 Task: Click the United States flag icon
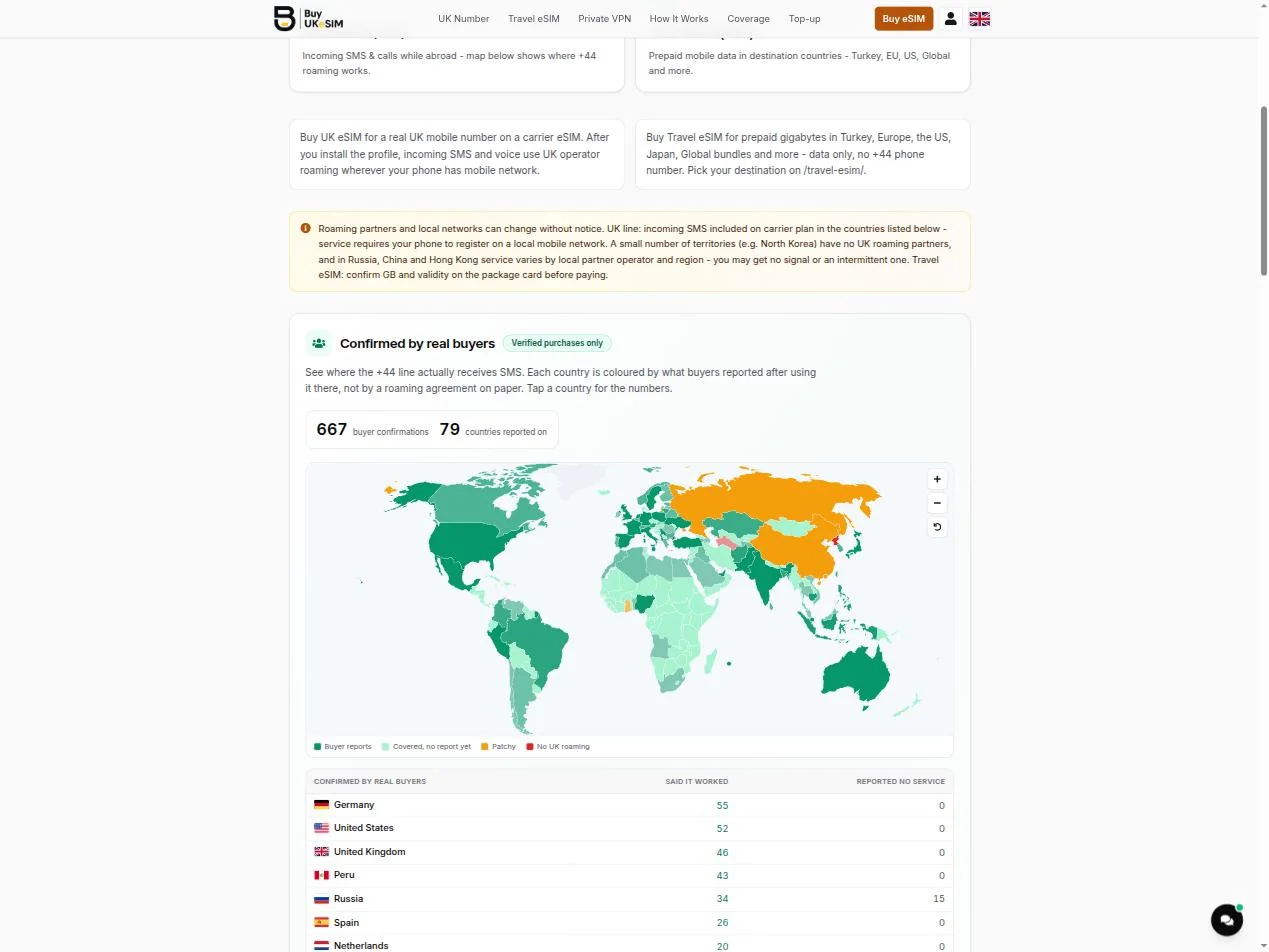click(x=321, y=828)
